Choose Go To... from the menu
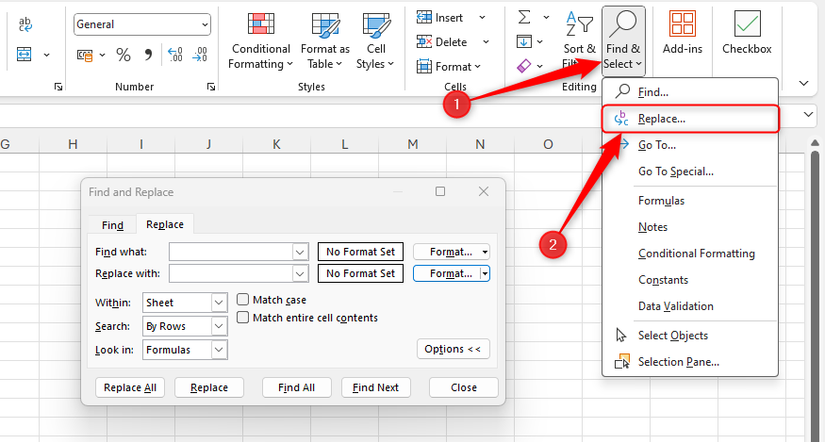825x442 pixels. tap(689, 145)
